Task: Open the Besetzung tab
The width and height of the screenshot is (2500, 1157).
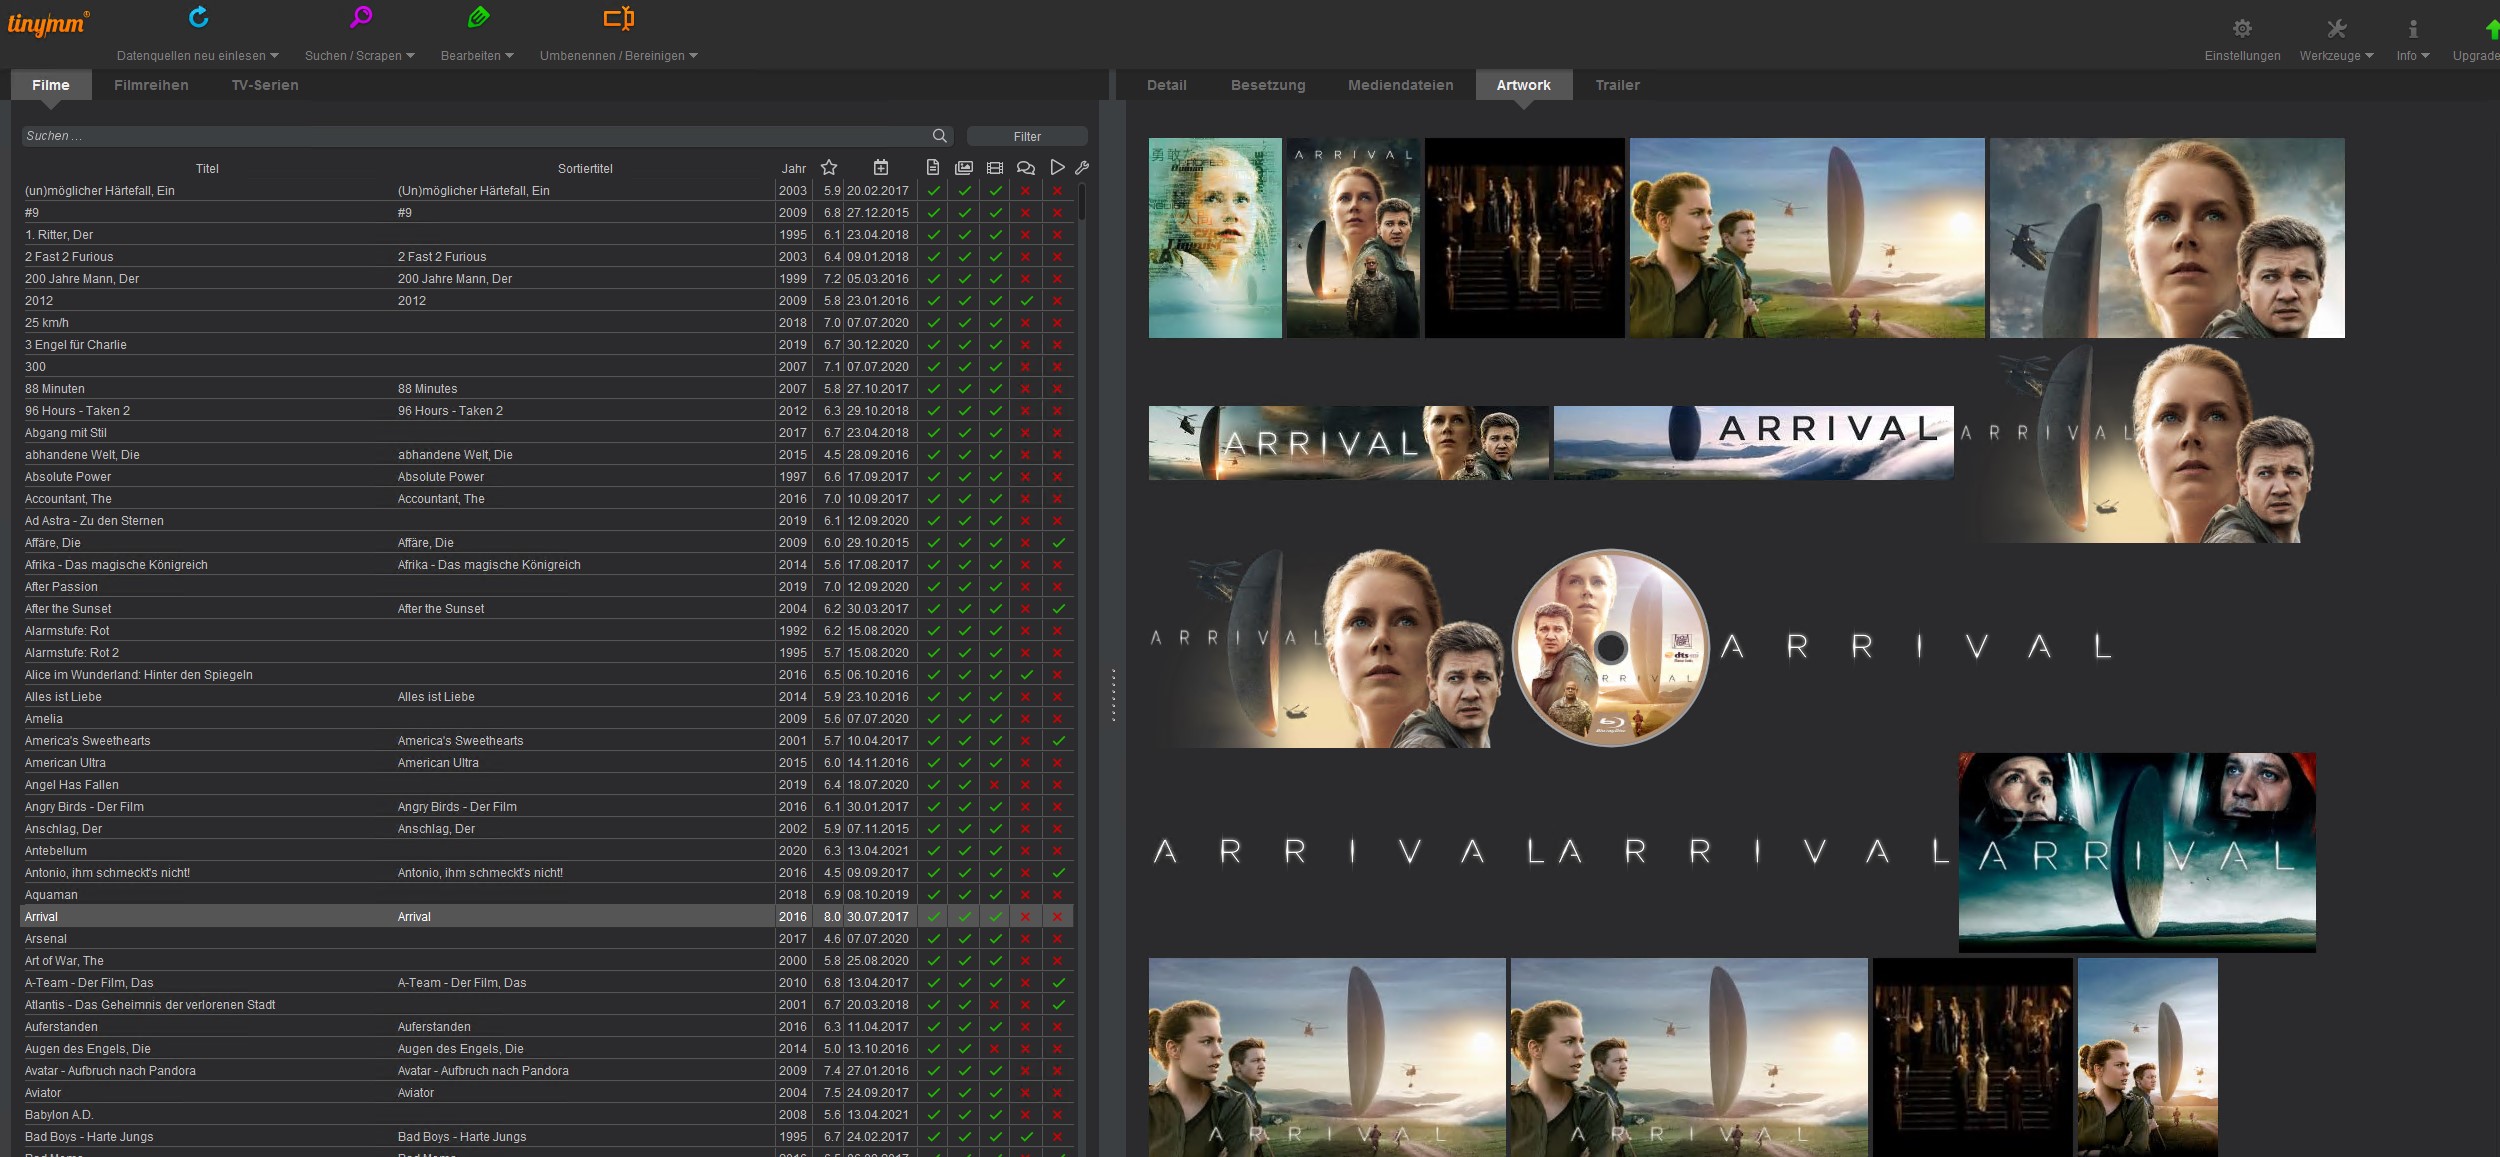Action: (x=1268, y=85)
